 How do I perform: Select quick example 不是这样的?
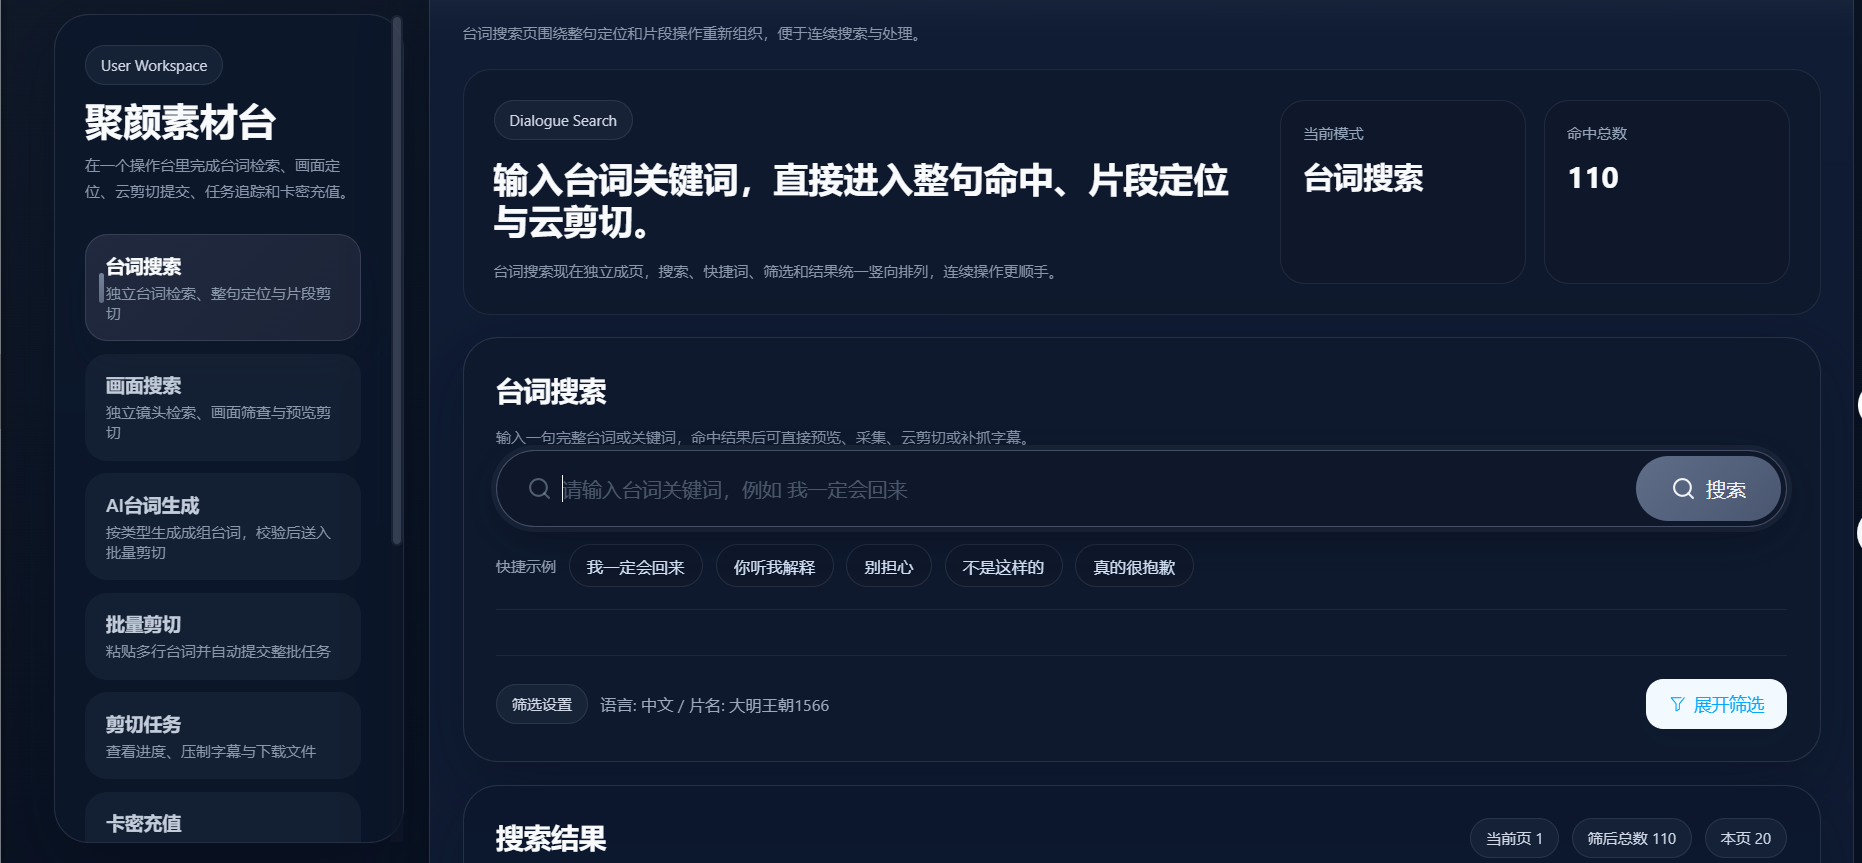pos(1003,566)
